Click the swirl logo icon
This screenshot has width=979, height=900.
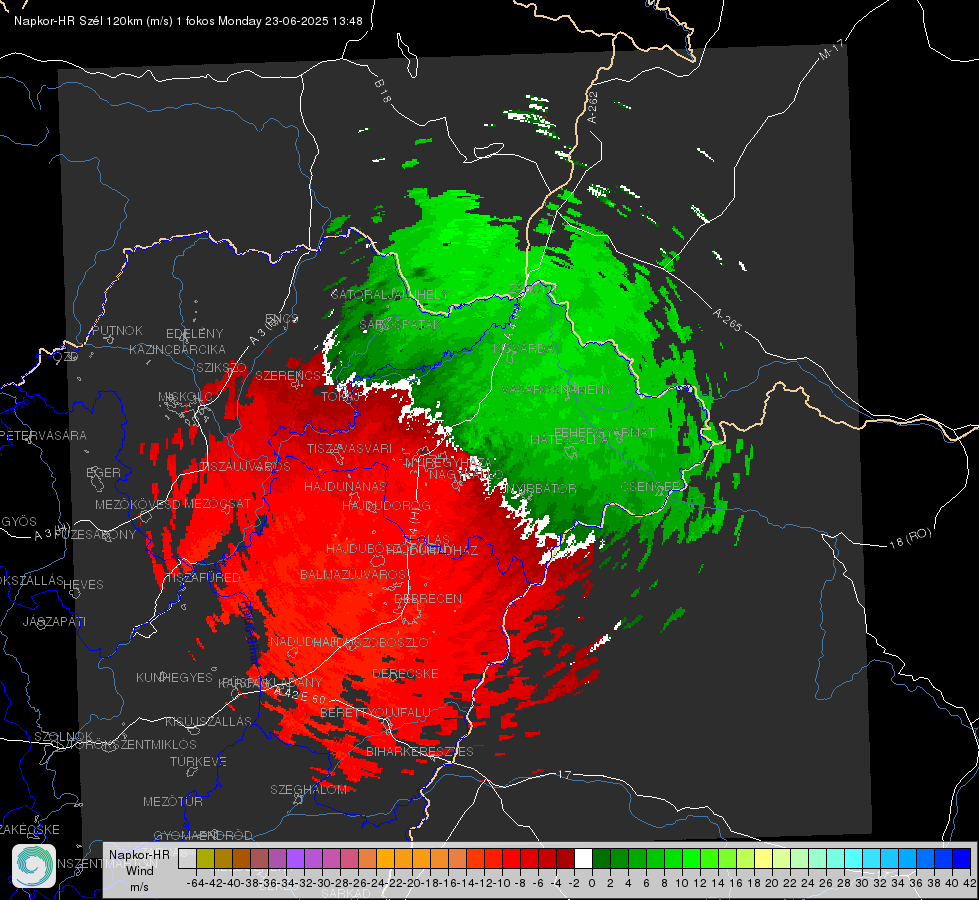(x=34, y=866)
